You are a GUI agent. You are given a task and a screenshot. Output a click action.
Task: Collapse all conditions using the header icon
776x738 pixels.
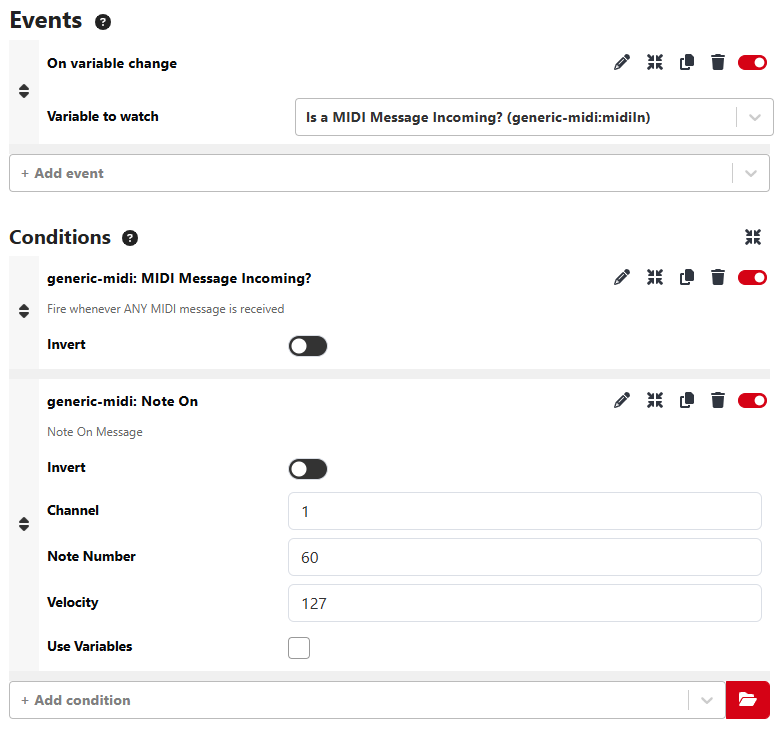click(753, 237)
